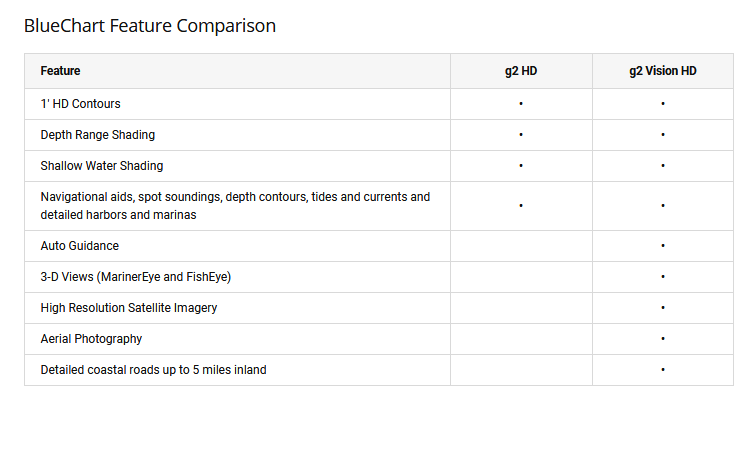Click g2 Vision HD bullet for Depth Range Shading
The height and width of the screenshot is (474, 748).
(663, 135)
